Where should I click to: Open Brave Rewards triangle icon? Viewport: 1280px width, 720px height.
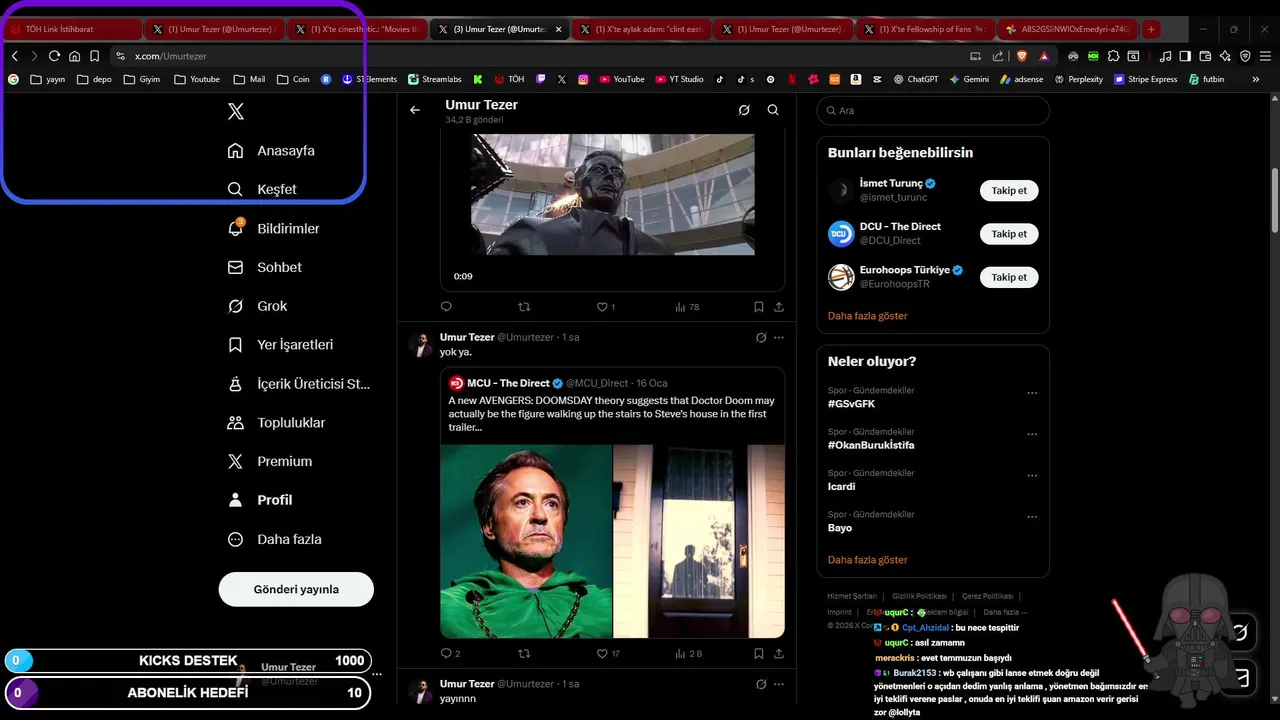1044,57
